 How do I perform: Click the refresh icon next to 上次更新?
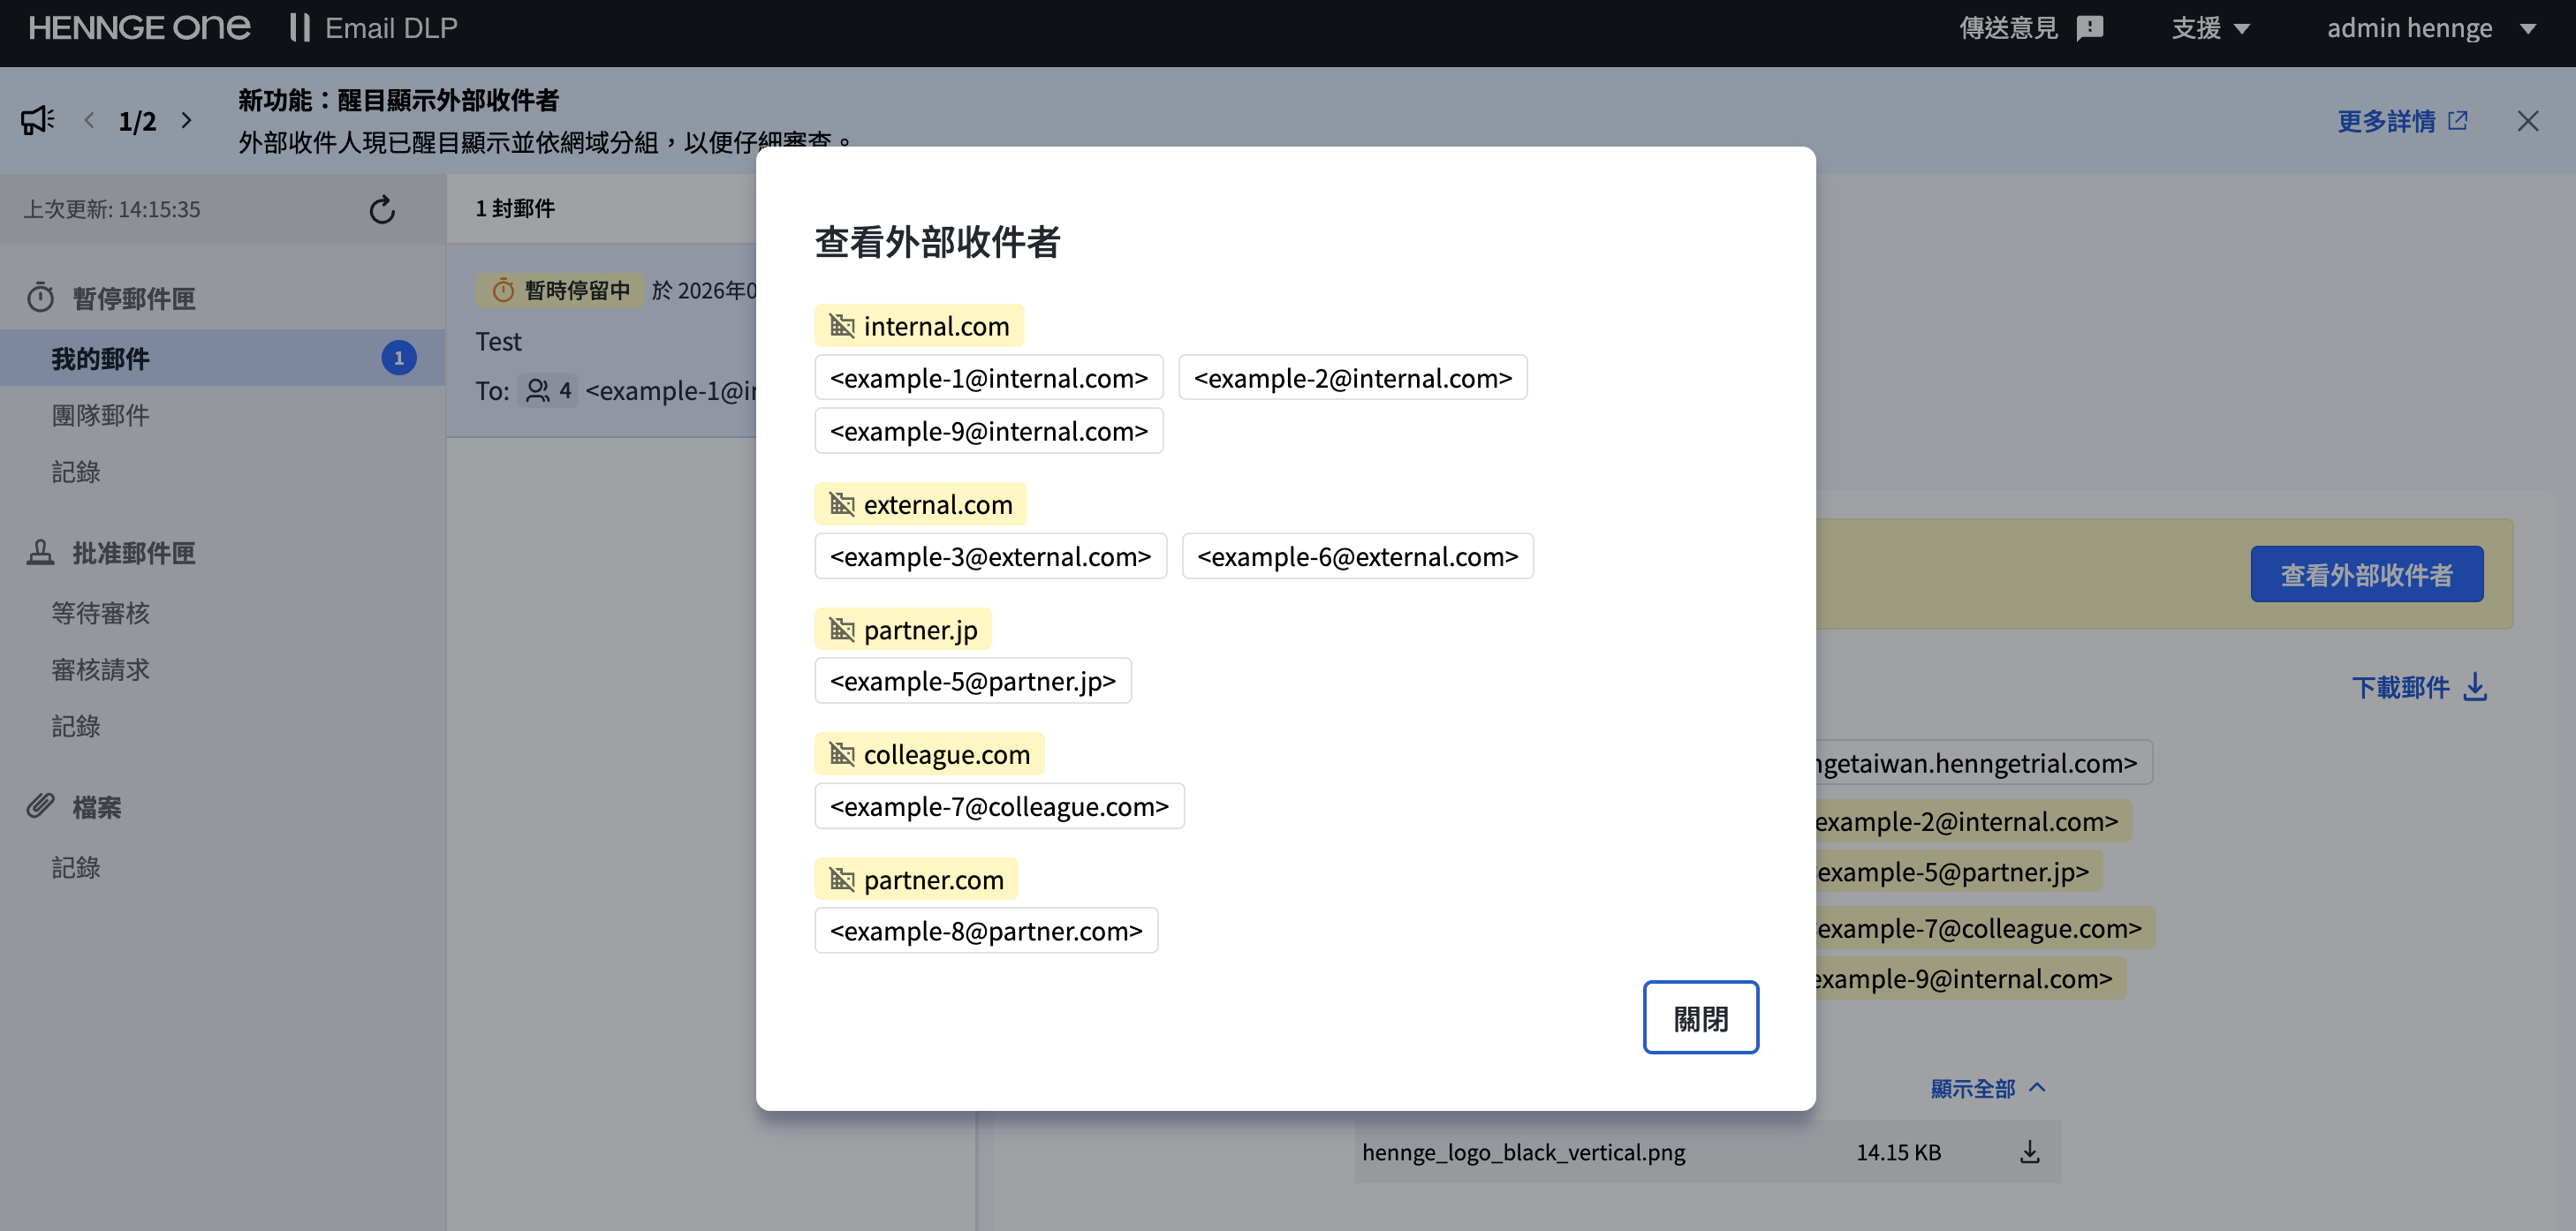(x=382, y=209)
